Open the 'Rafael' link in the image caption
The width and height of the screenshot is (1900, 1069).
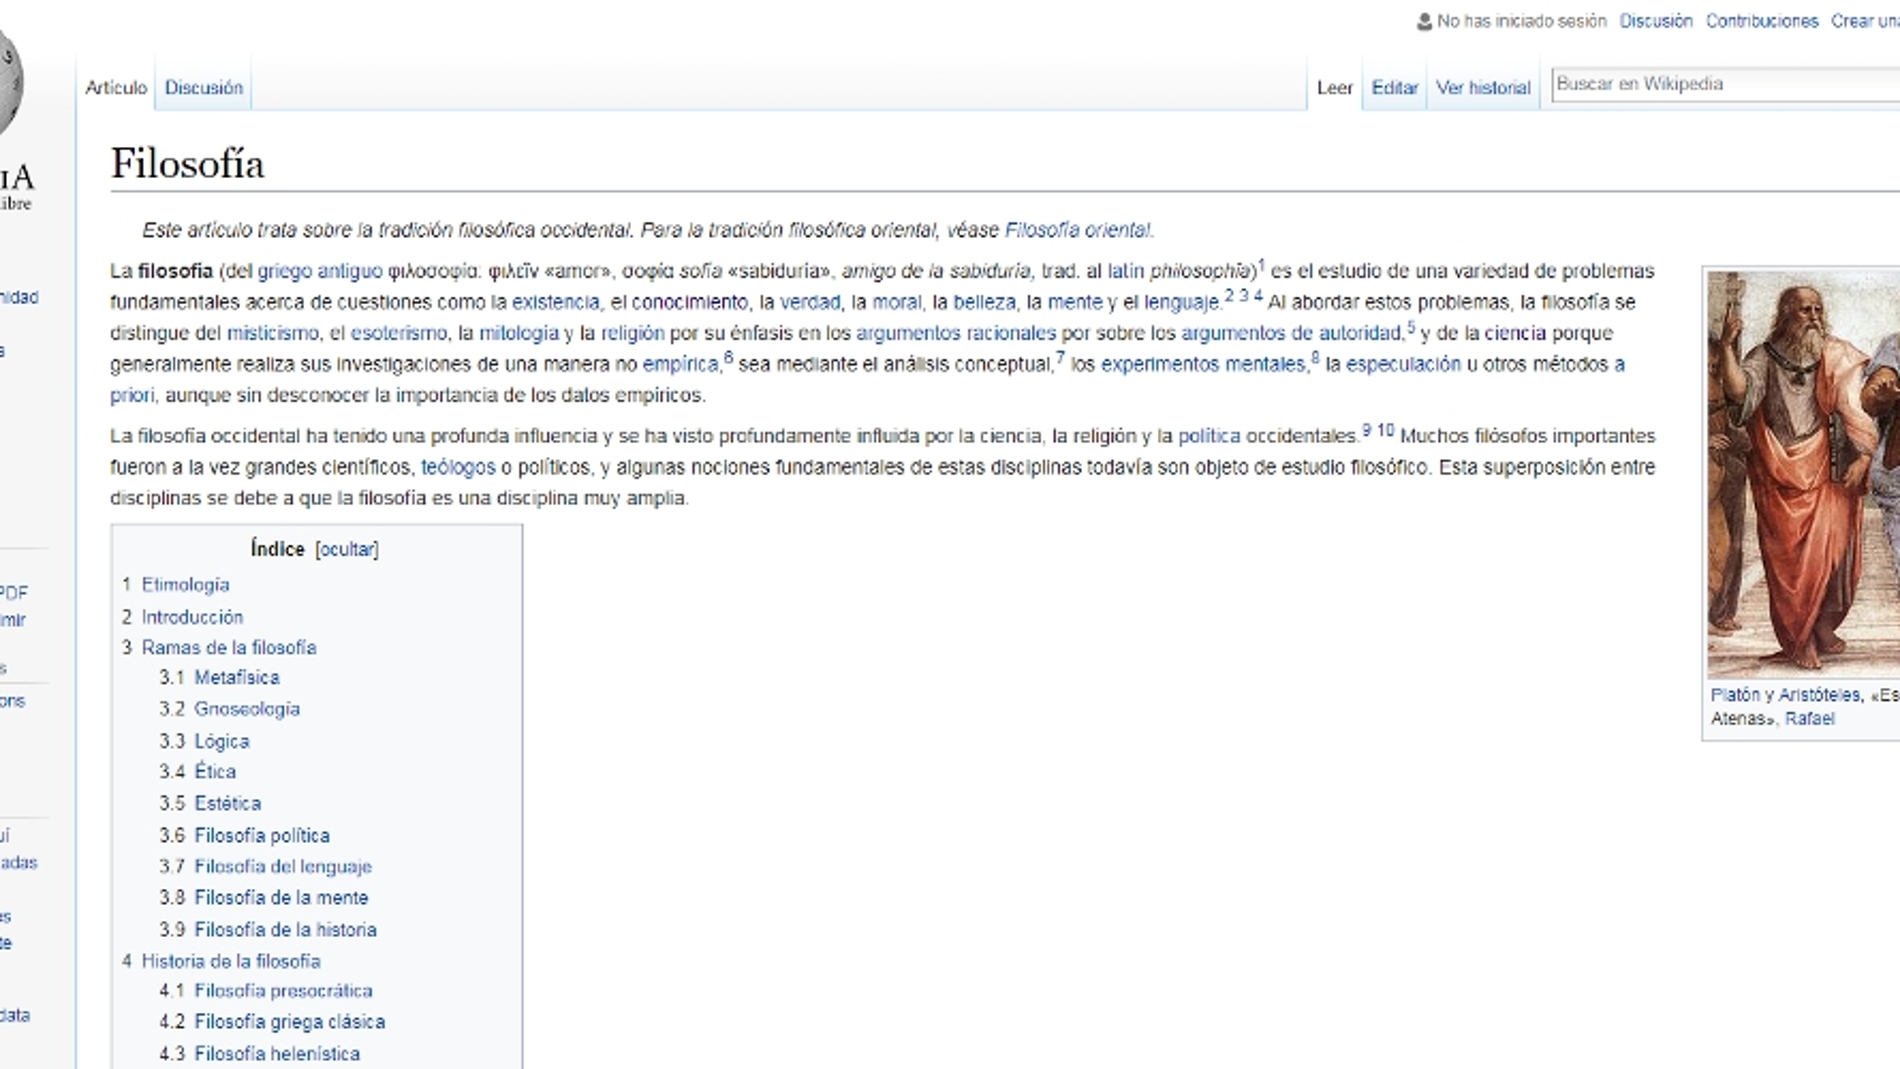[1809, 719]
